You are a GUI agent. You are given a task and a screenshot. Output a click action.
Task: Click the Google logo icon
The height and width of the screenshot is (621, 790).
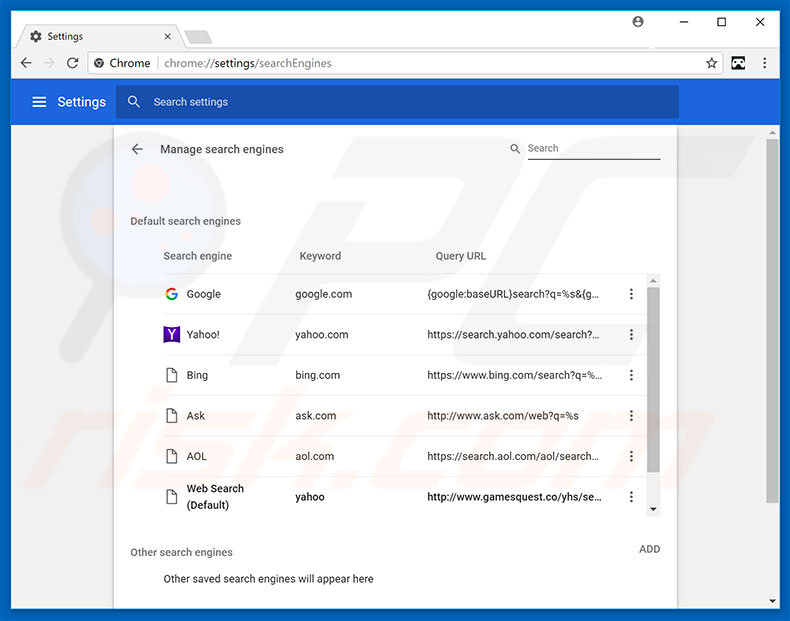pyautogui.click(x=171, y=294)
